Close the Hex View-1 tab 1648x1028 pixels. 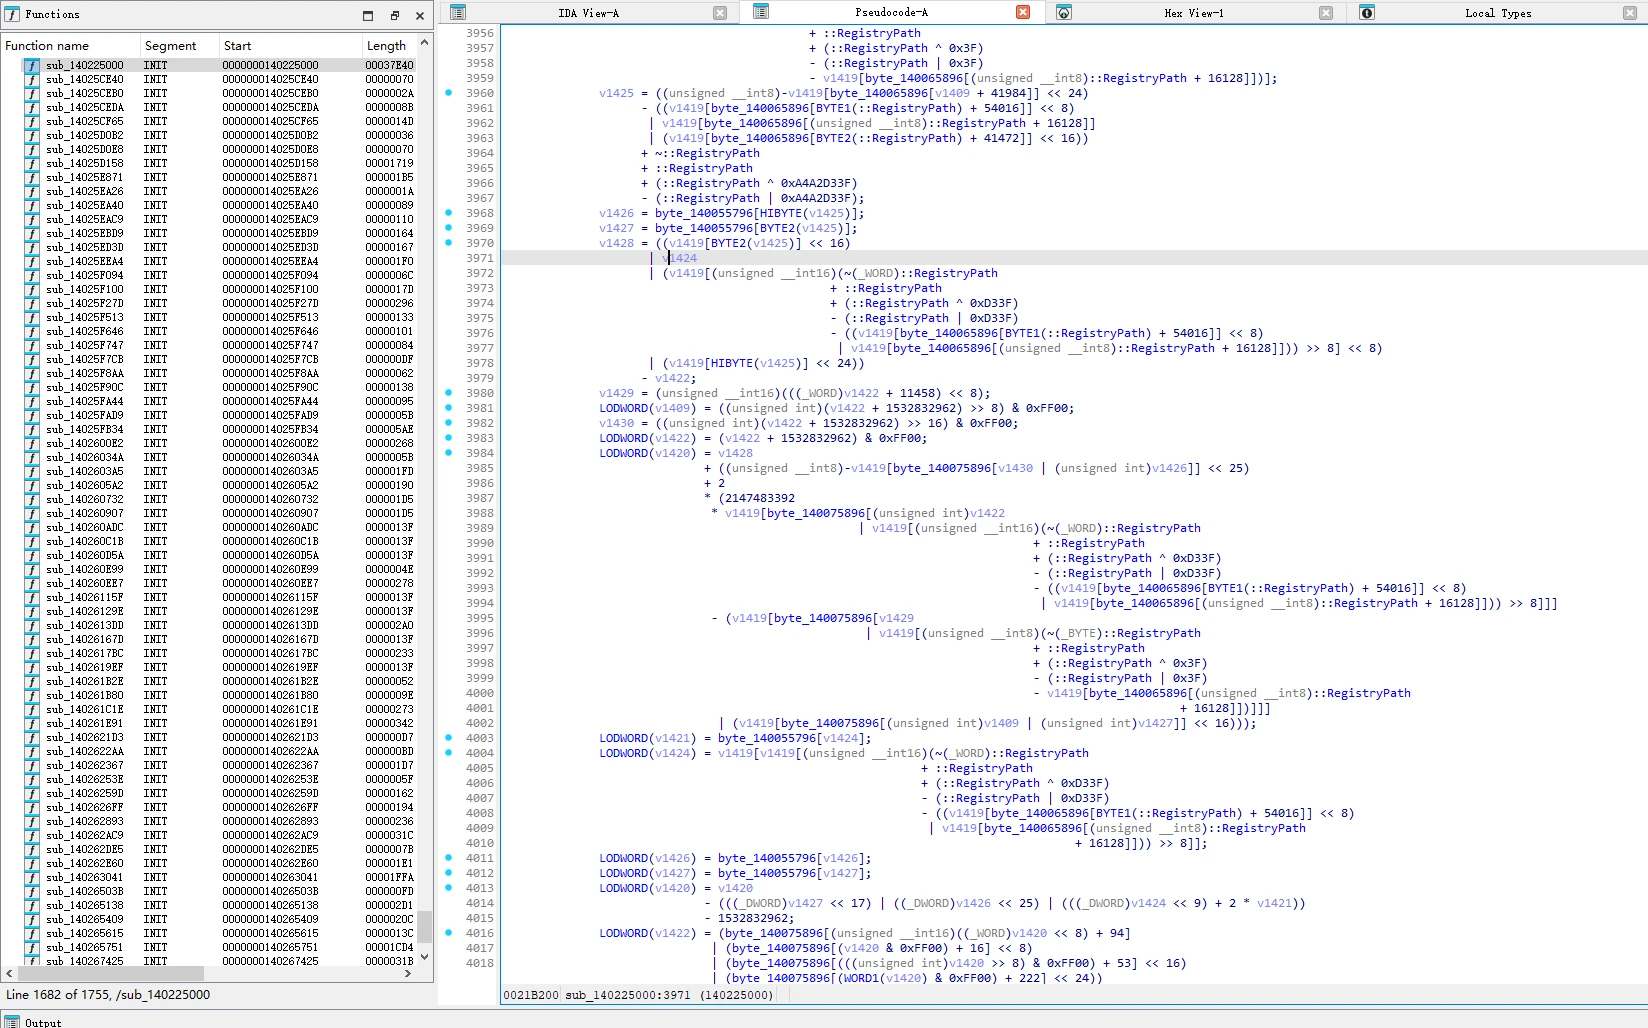point(1326,13)
